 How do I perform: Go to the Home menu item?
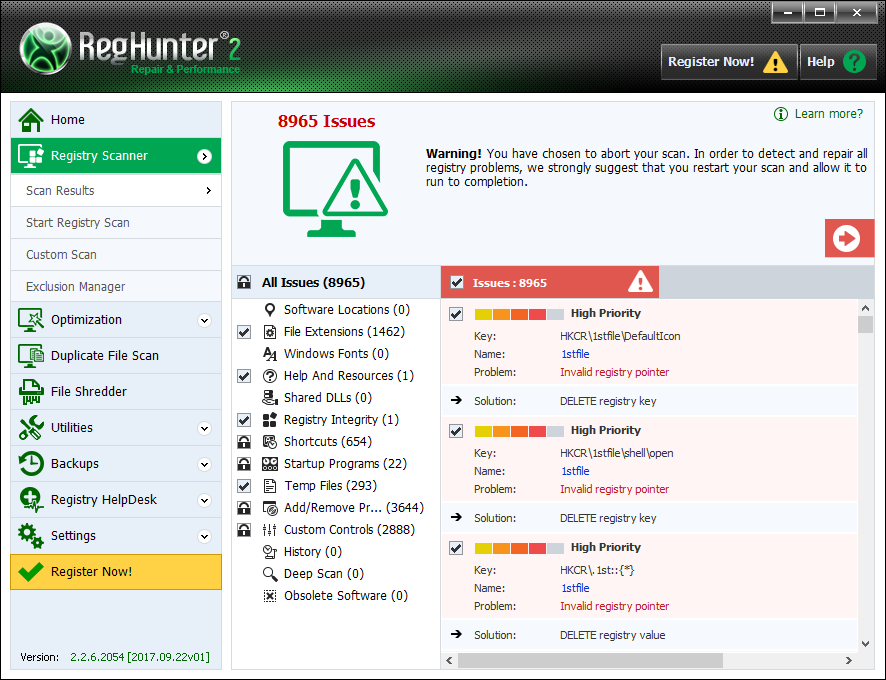point(116,120)
